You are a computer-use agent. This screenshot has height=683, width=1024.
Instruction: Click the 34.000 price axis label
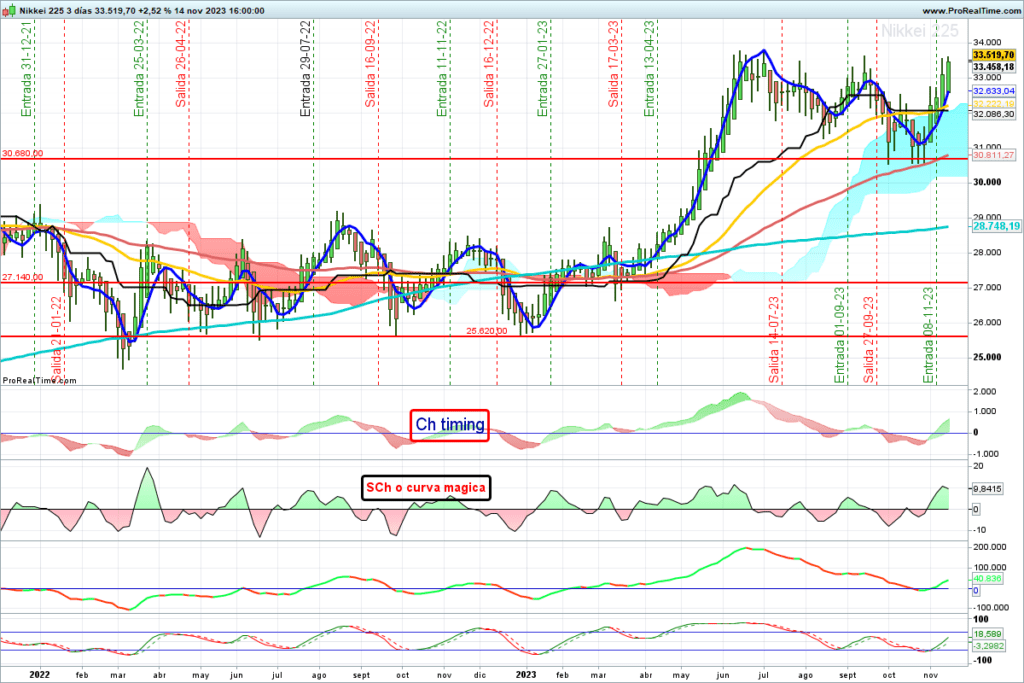tap(987, 42)
